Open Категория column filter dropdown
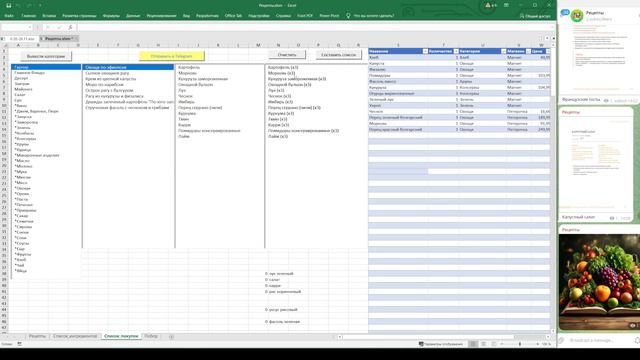Image resolution: width=640 pixels, height=360 pixels. [503, 51]
